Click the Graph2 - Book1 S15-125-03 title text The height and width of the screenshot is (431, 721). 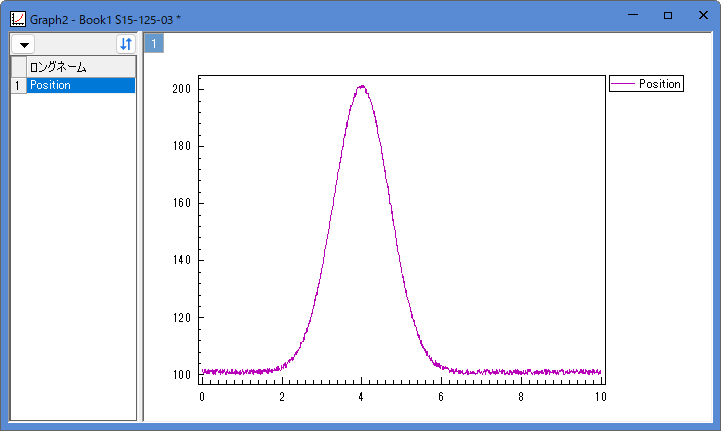coord(105,20)
